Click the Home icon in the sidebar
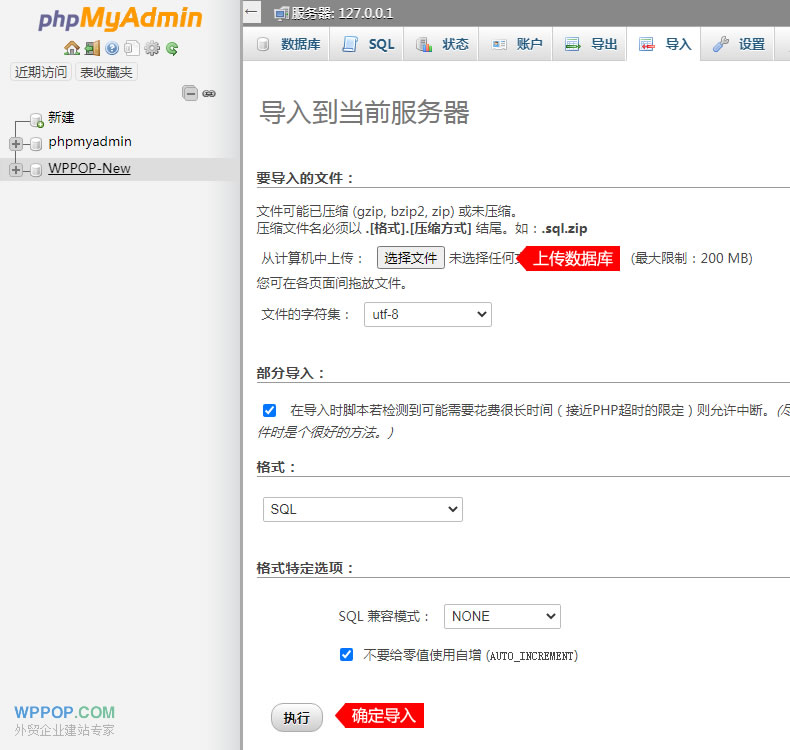The width and height of the screenshot is (790, 750). [71, 48]
